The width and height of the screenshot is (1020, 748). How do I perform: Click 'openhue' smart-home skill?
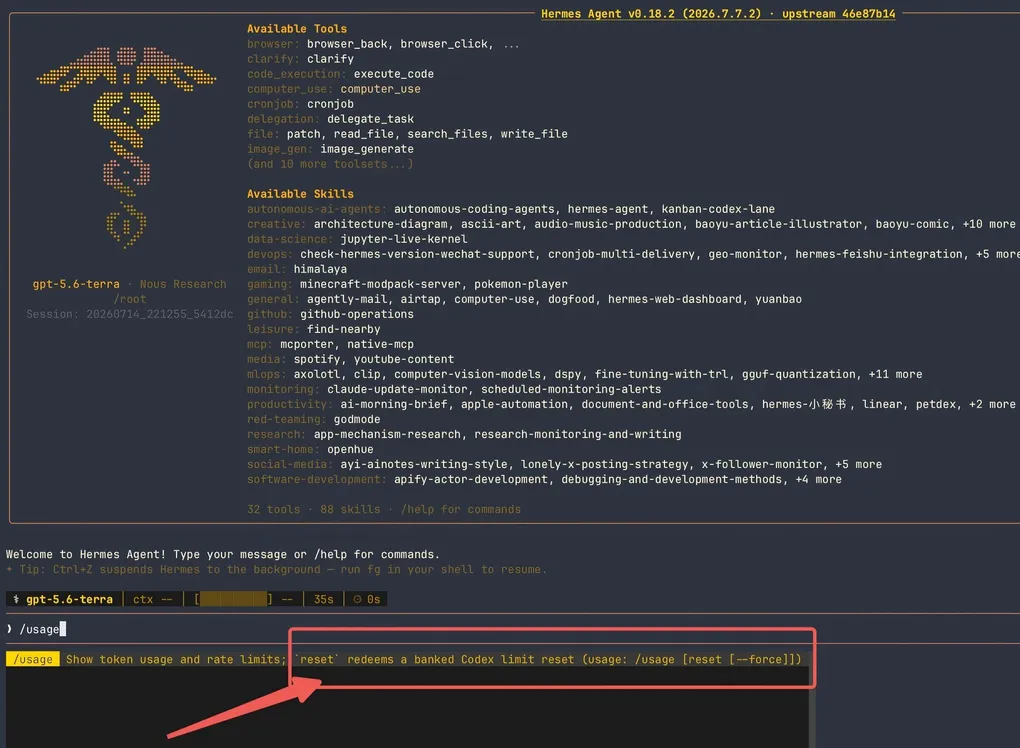pos(350,449)
